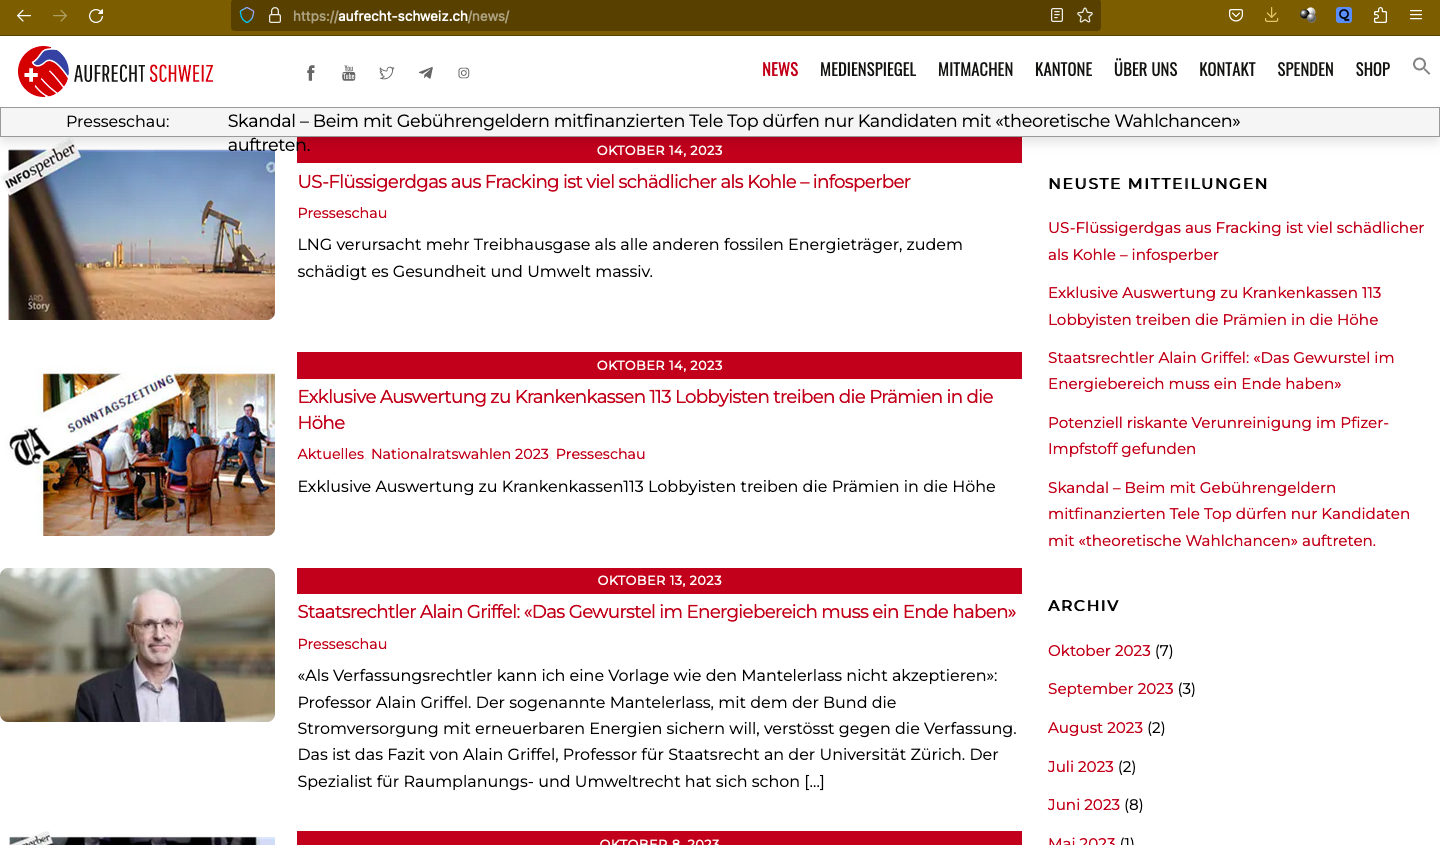The image size is (1440, 845).
Task: Open archive August 2023
Action: coord(1095,728)
